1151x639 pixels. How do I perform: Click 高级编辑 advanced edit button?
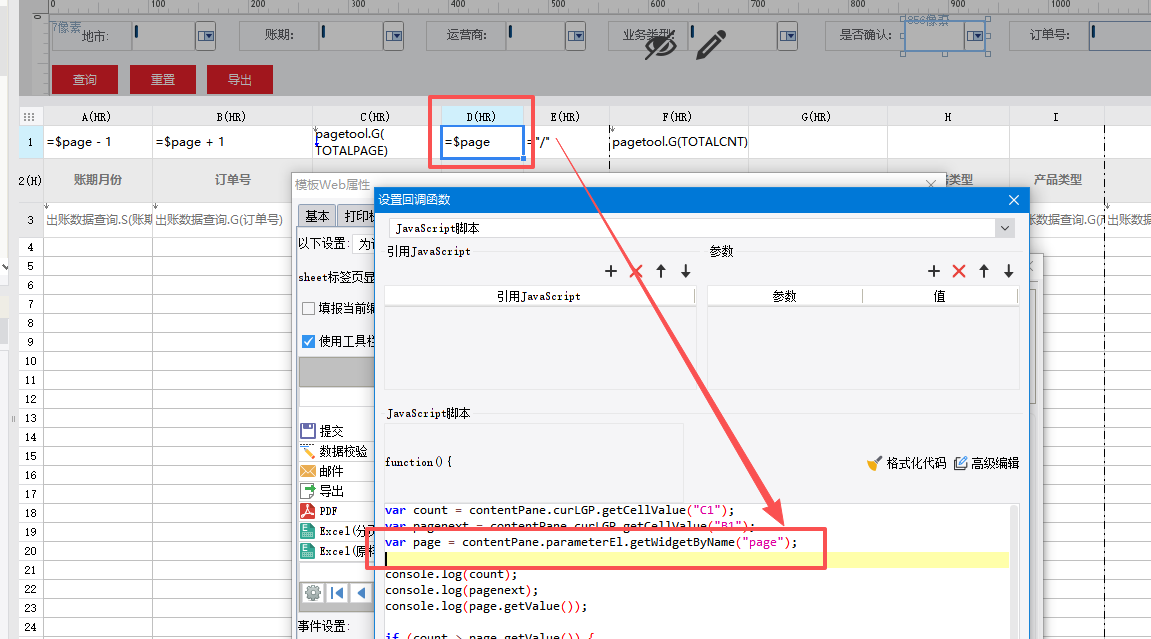click(987, 463)
